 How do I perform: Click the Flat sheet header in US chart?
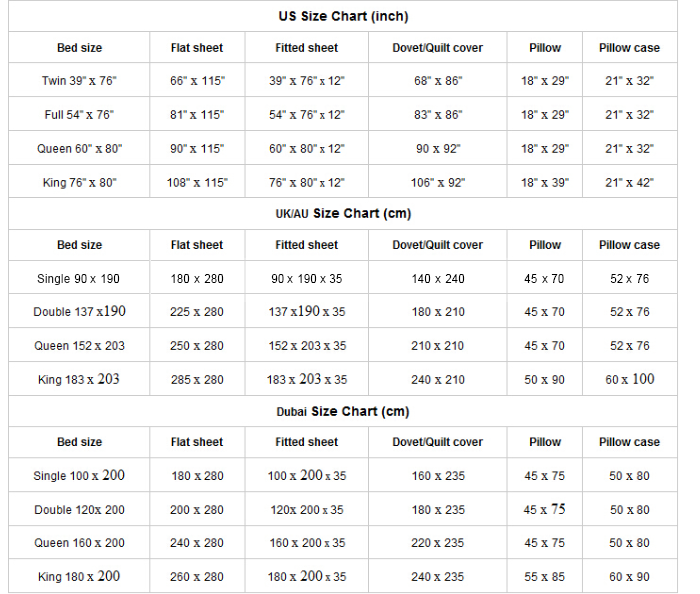coord(197,48)
